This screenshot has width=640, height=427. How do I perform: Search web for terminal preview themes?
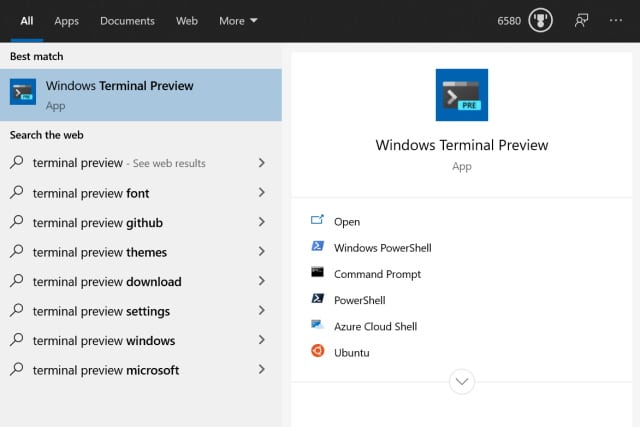[100, 252]
